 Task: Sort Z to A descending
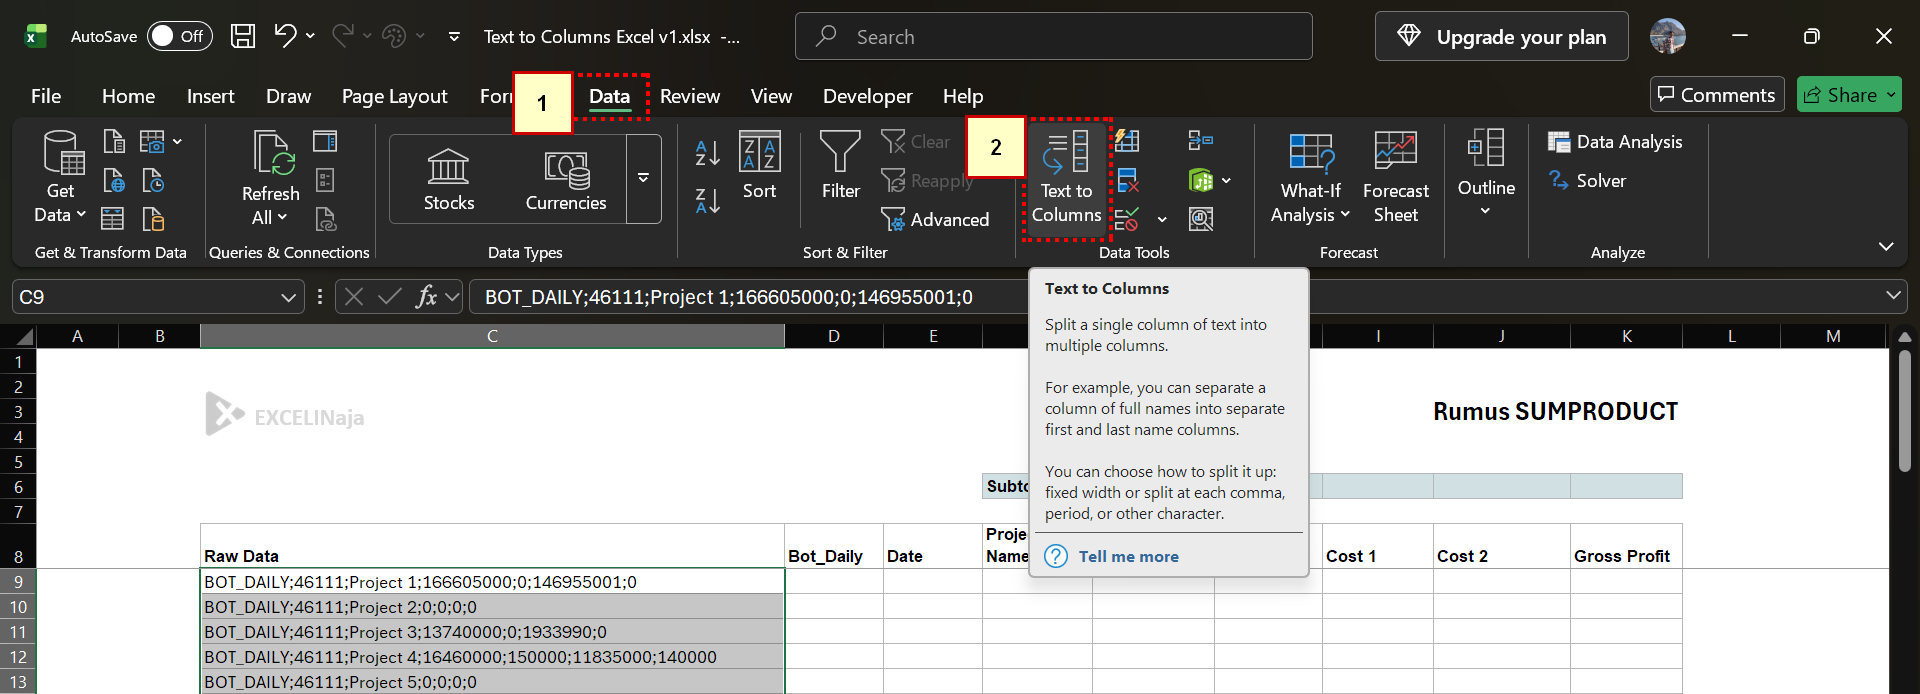coord(708,201)
